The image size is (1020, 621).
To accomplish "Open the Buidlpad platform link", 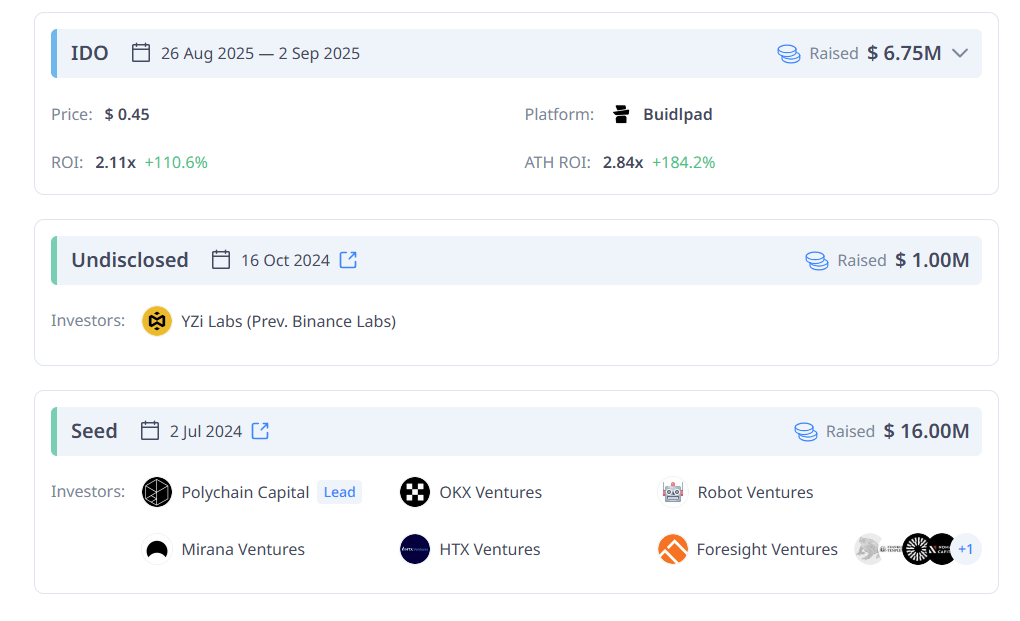I will point(677,114).
